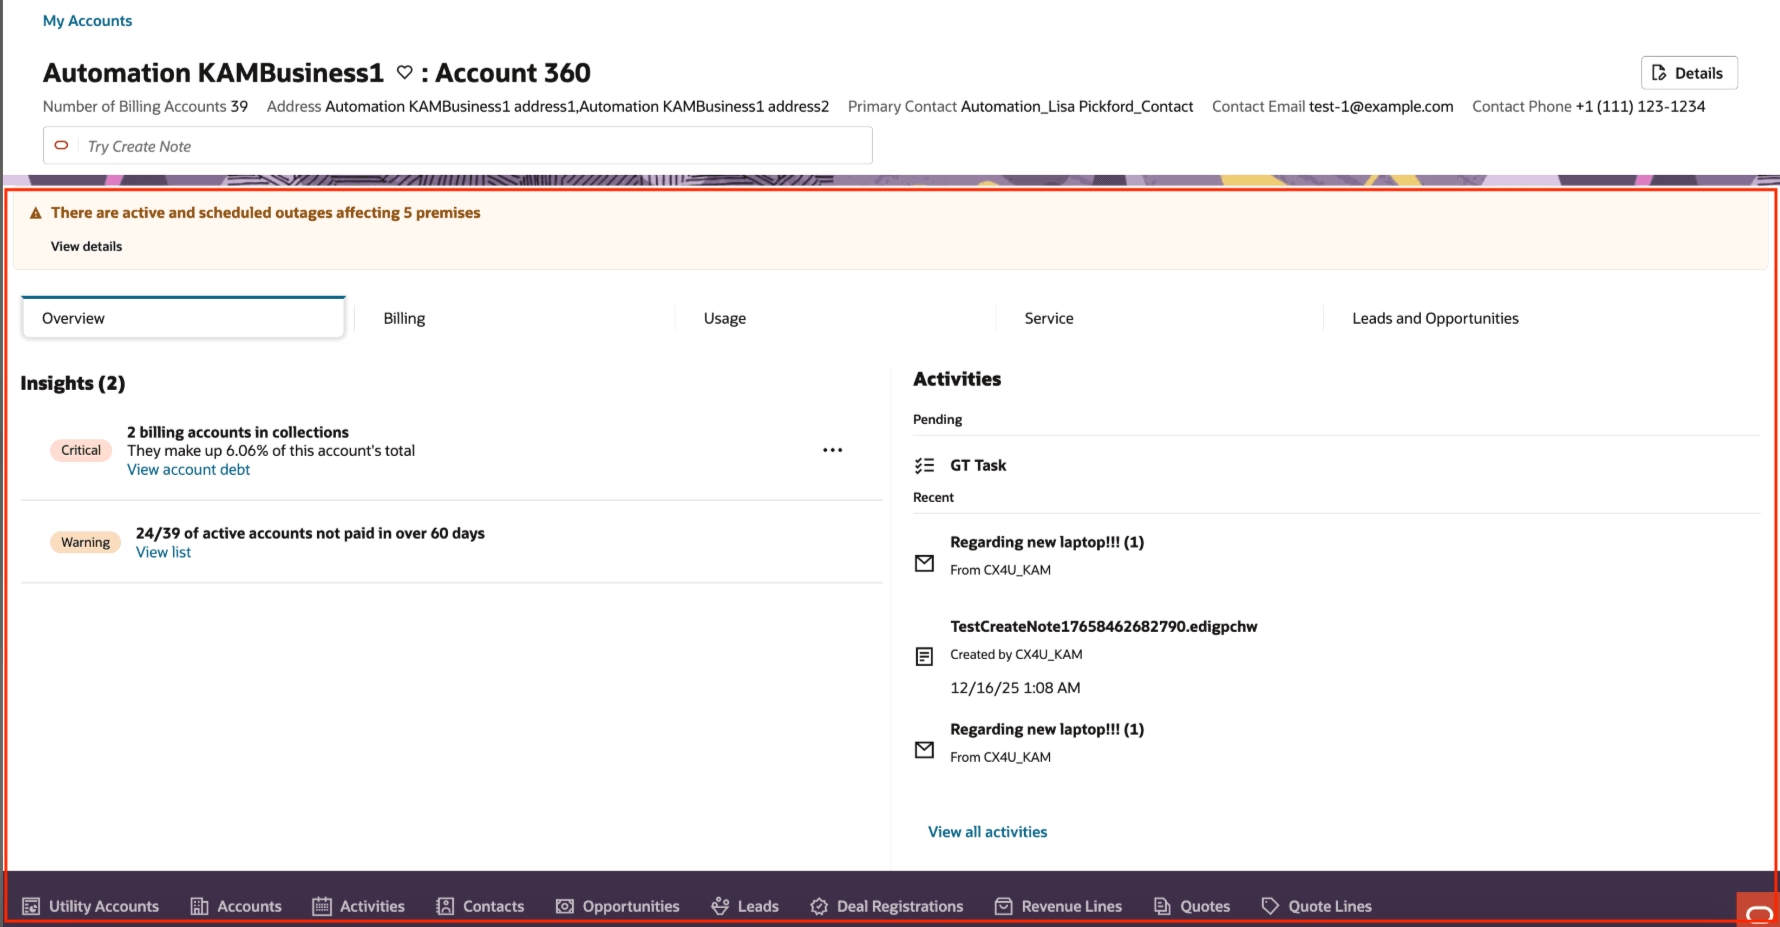The height and width of the screenshot is (927, 1780).
Task: Open the ellipsis menu on the collections insight
Action: click(x=832, y=450)
